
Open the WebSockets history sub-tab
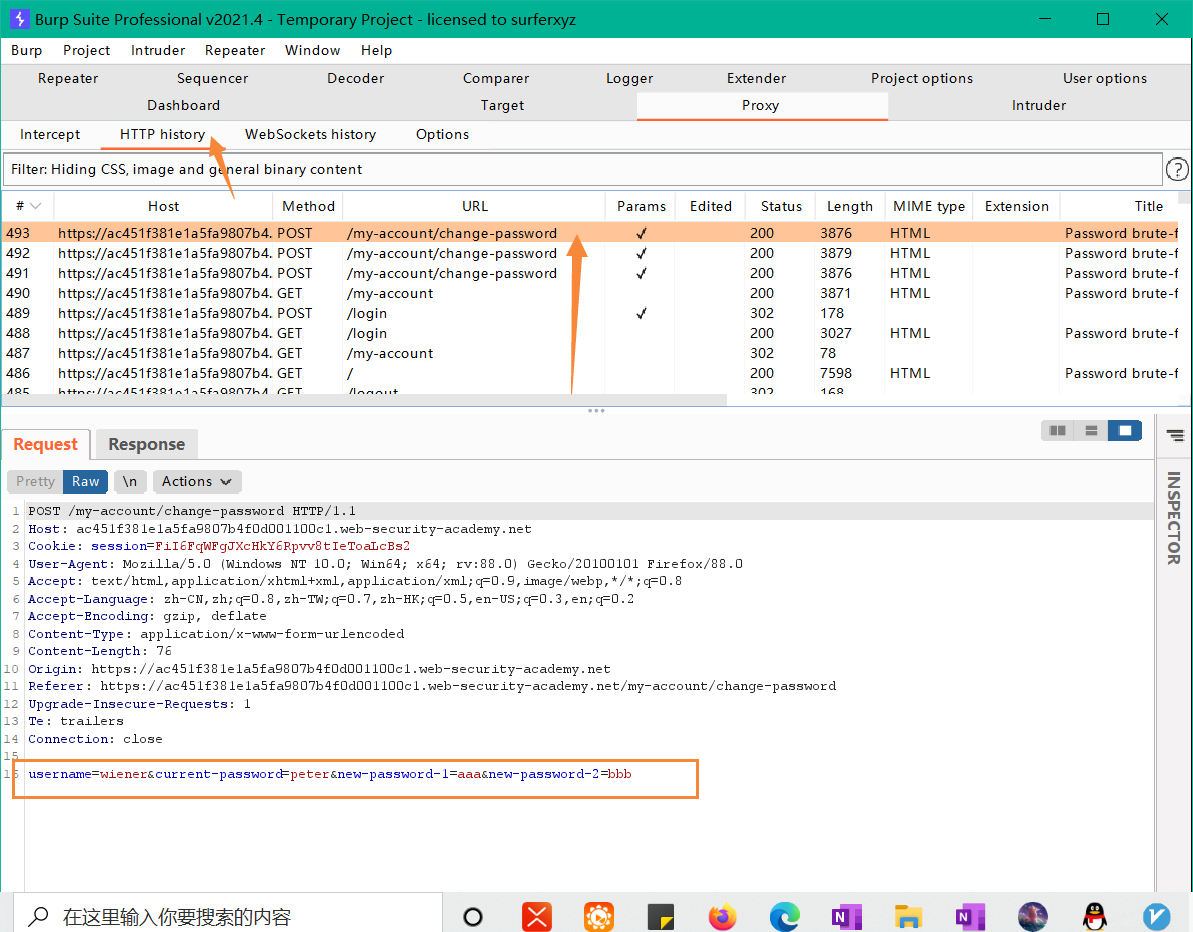(x=310, y=134)
